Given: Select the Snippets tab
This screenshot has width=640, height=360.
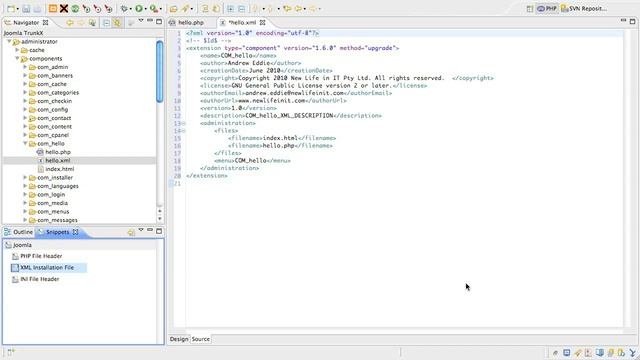Looking at the screenshot, I should (57, 232).
